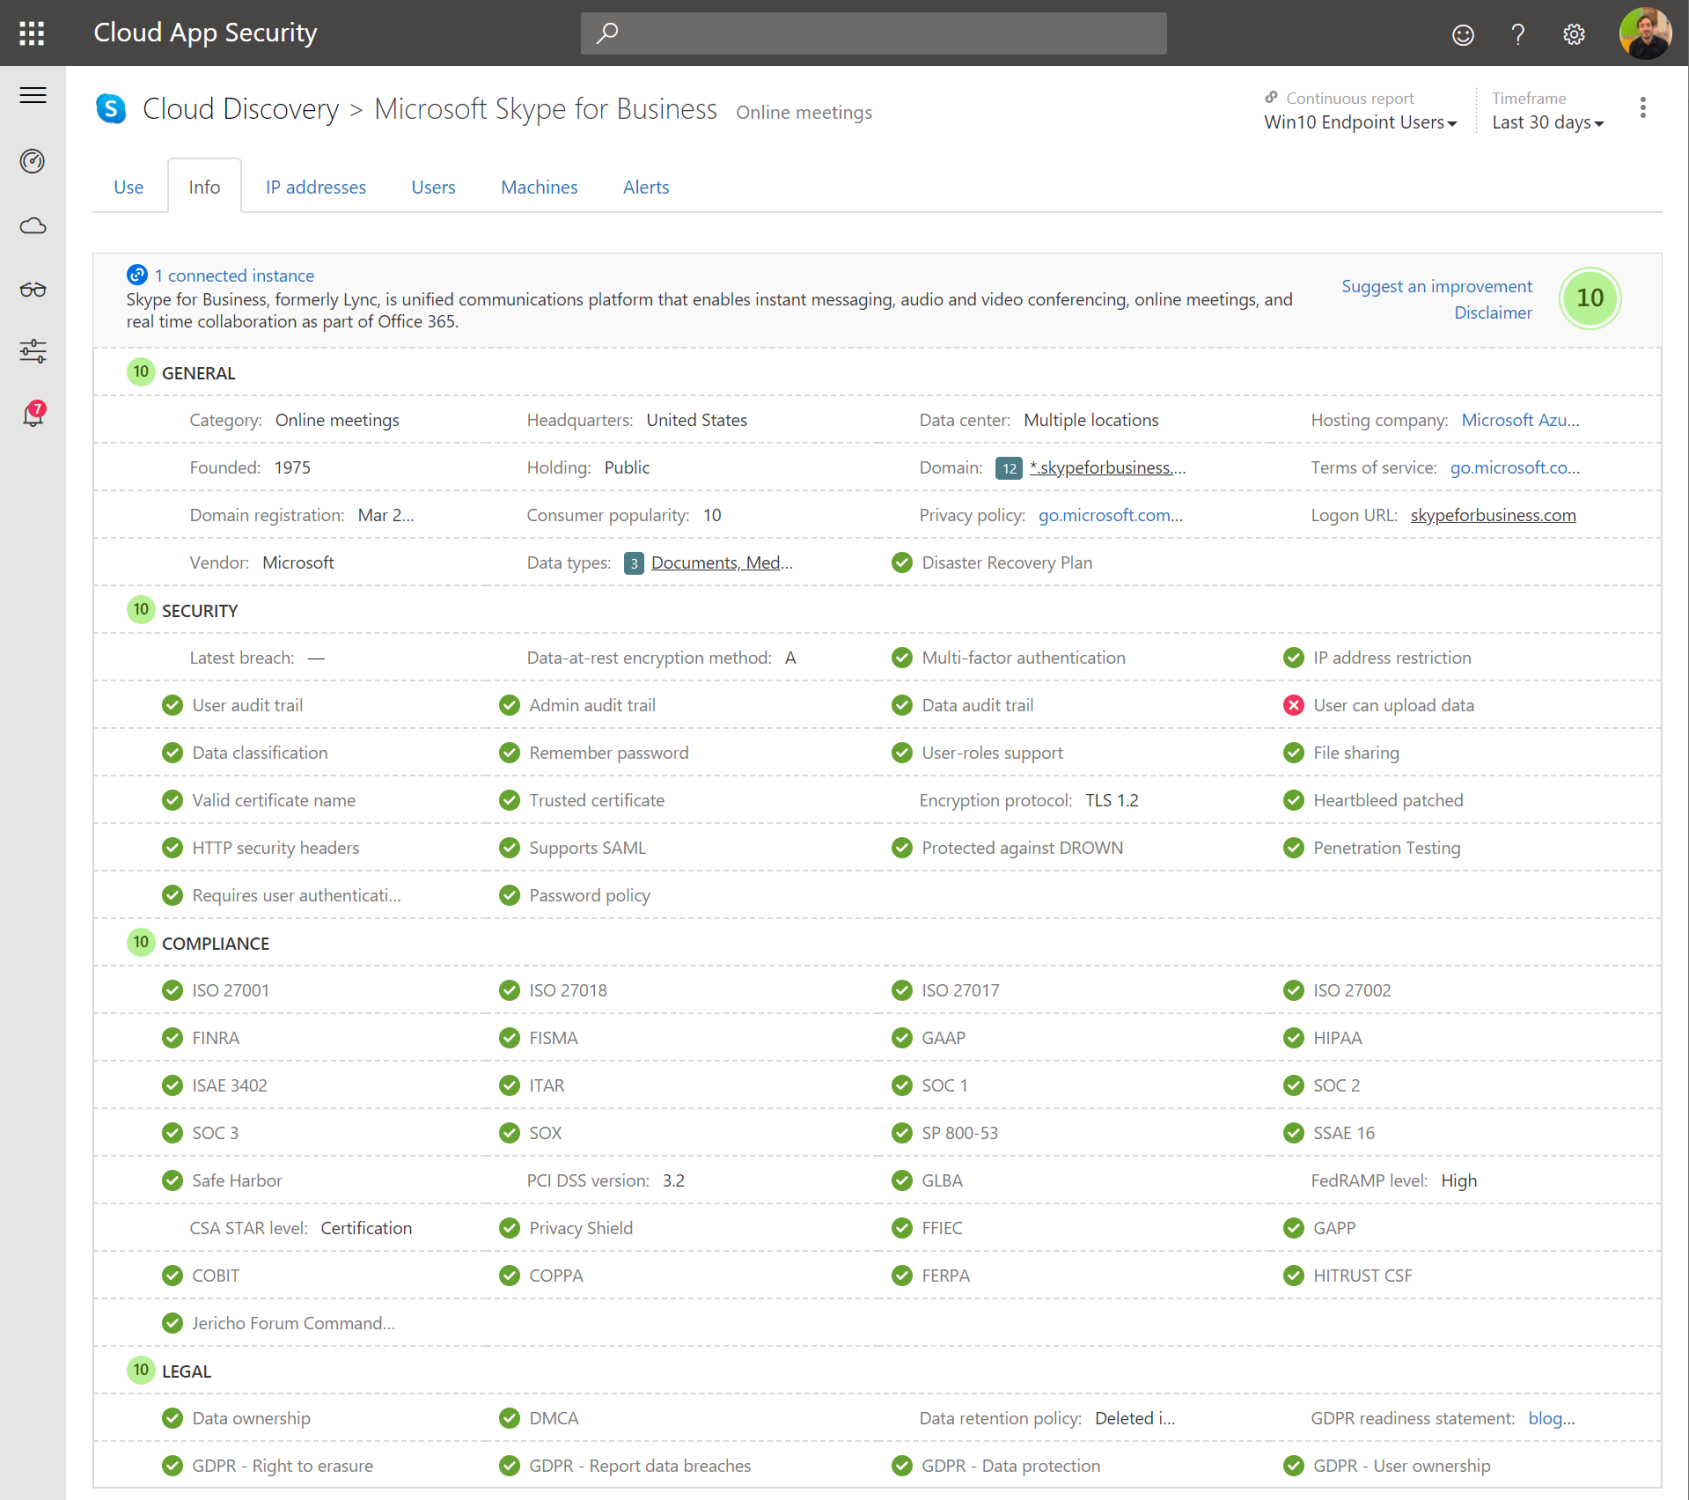Open the Control policies sliders icon
The height and width of the screenshot is (1500, 1689).
coord(33,351)
